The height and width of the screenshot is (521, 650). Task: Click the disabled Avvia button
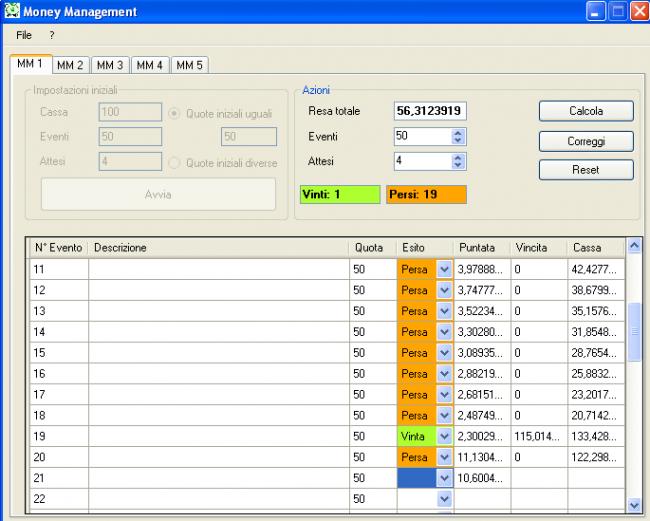coord(158,194)
